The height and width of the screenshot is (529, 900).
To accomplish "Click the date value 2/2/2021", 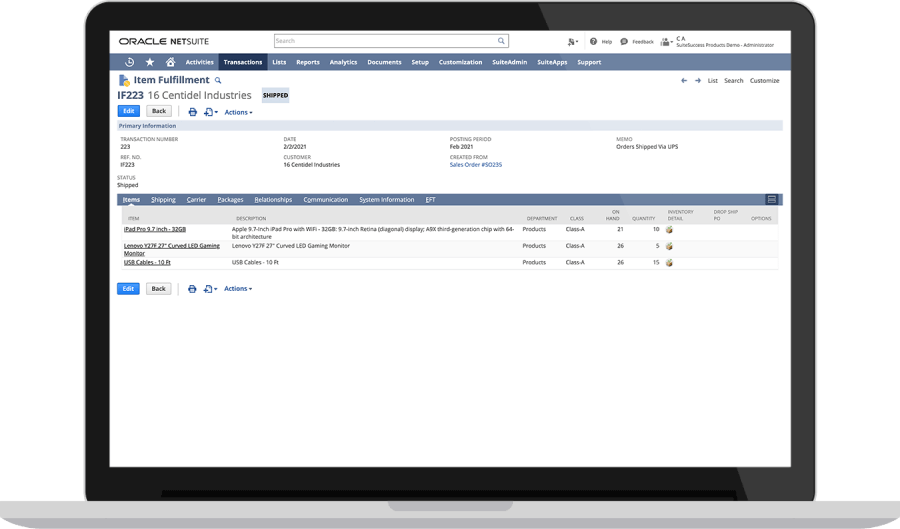I will [295, 147].
